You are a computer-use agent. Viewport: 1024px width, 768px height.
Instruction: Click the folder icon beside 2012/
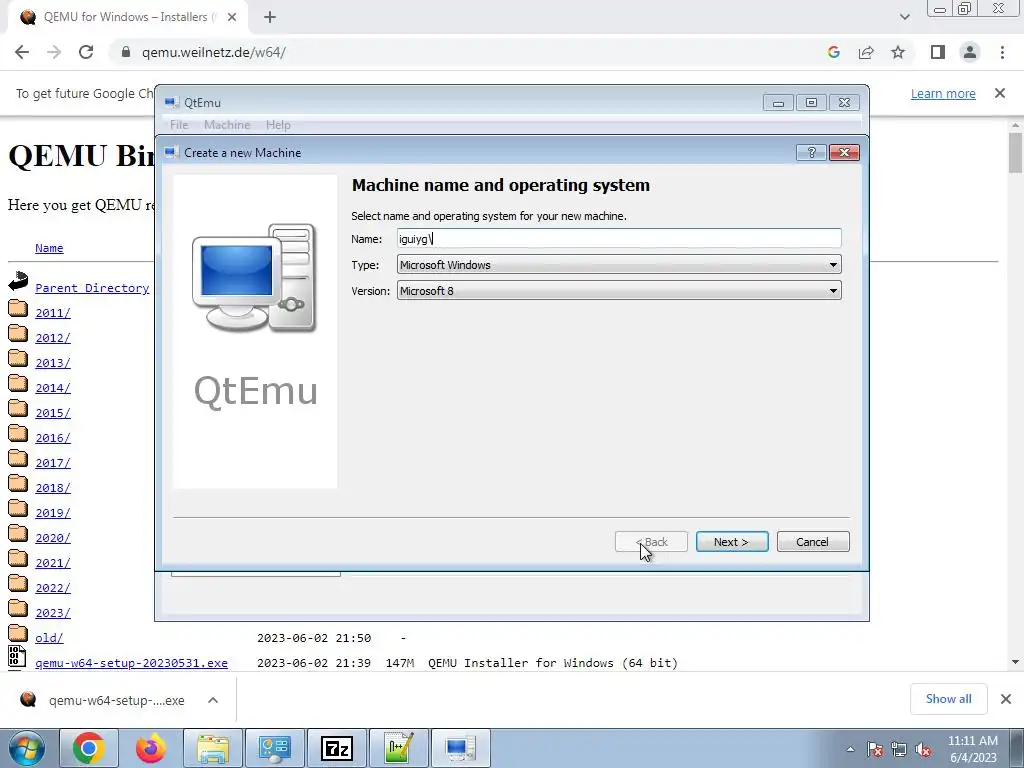point(18,334)
